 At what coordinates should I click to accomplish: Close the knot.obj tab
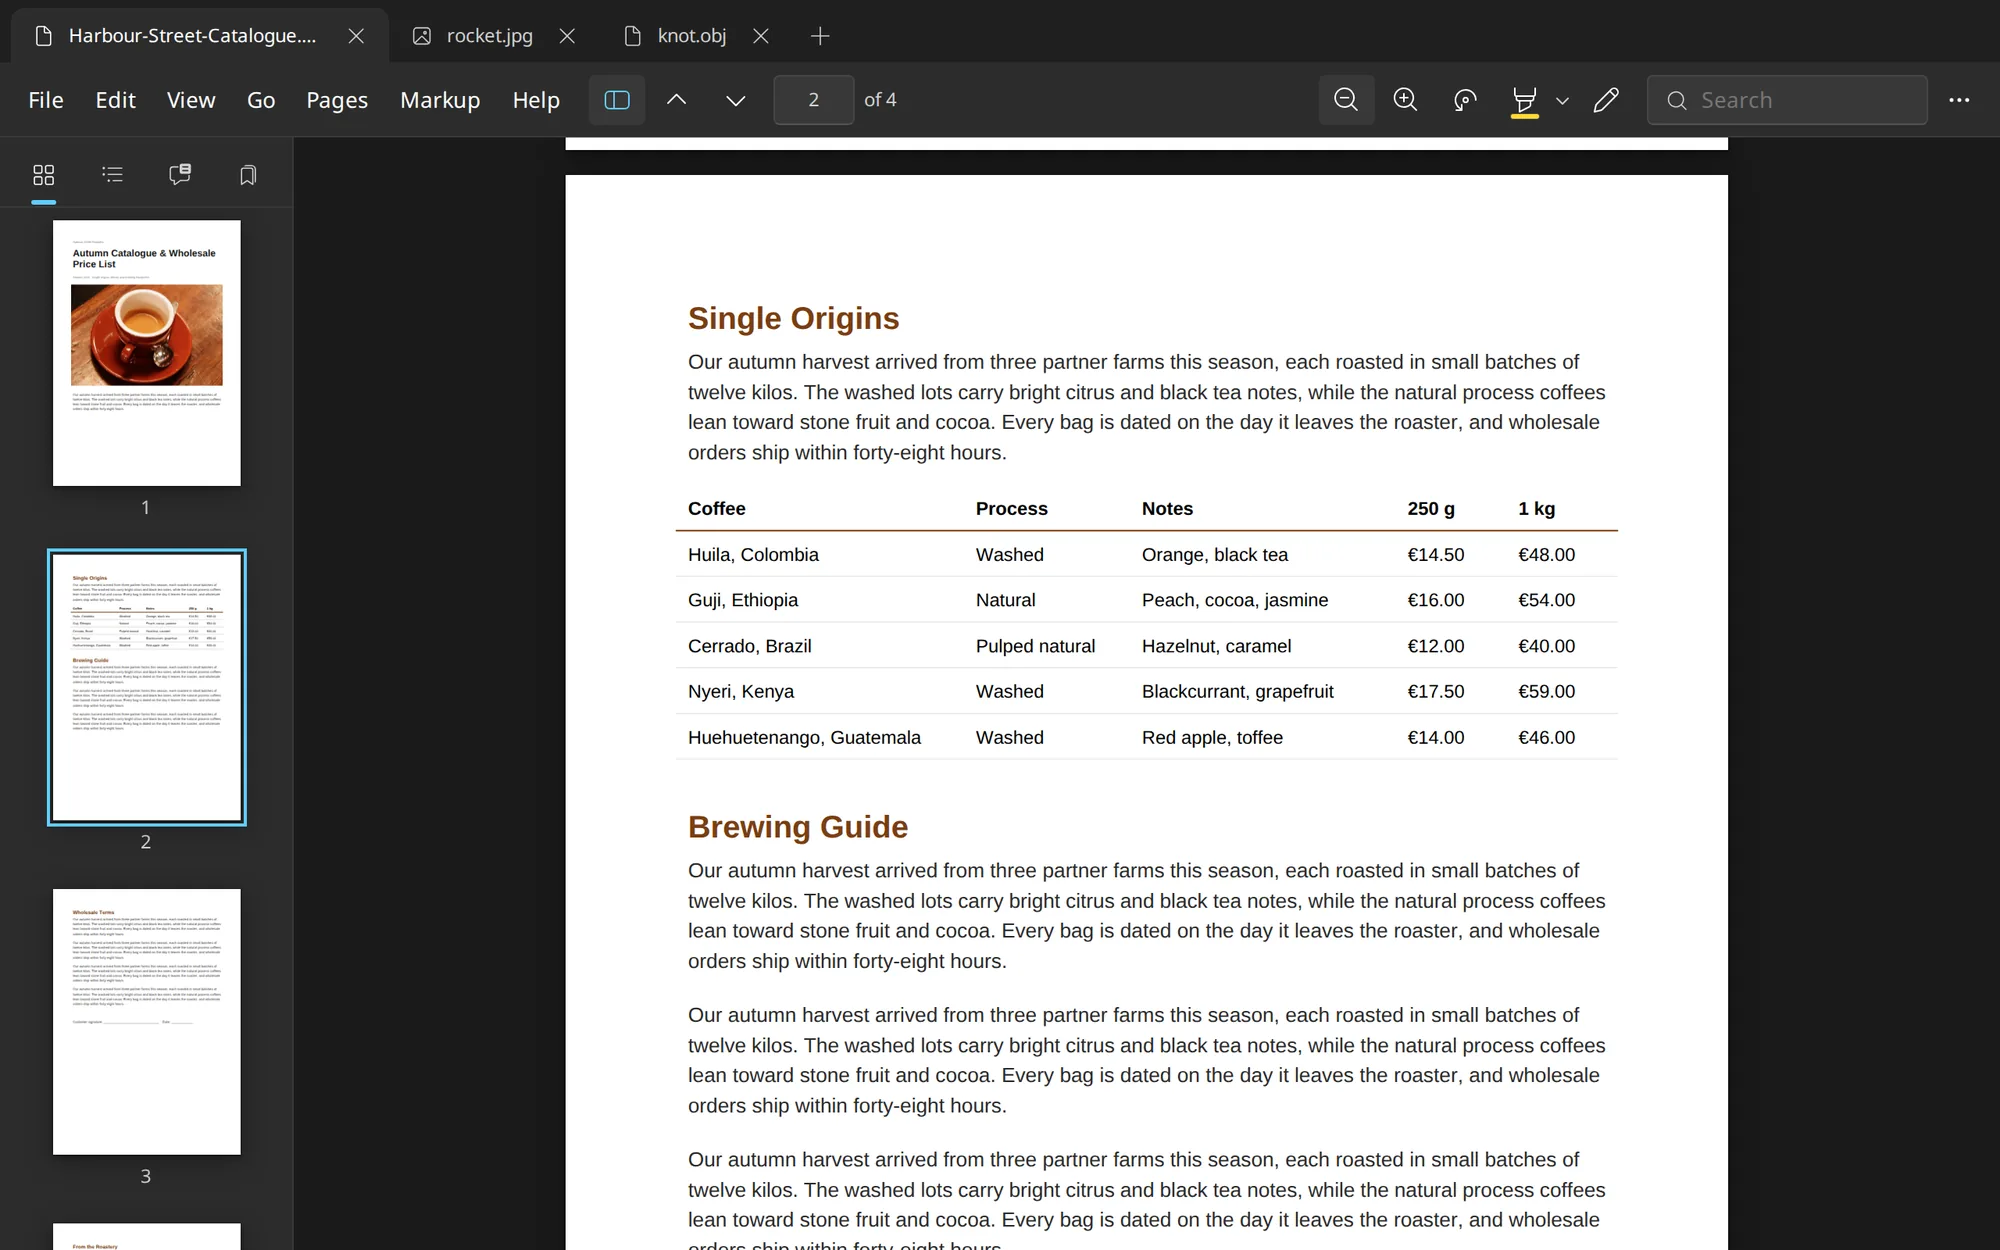tap(761, 36)
